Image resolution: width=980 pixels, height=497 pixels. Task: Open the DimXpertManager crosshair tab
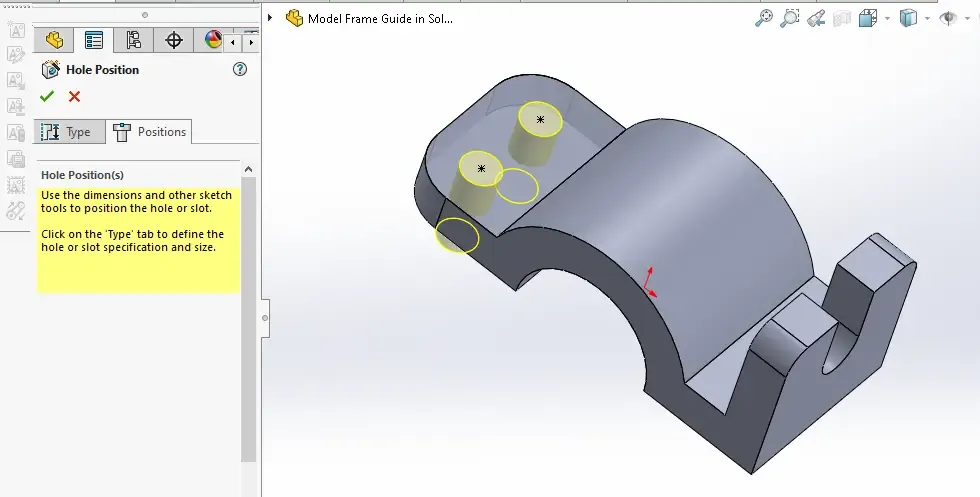pyautogui.click(x=173, y=41)
